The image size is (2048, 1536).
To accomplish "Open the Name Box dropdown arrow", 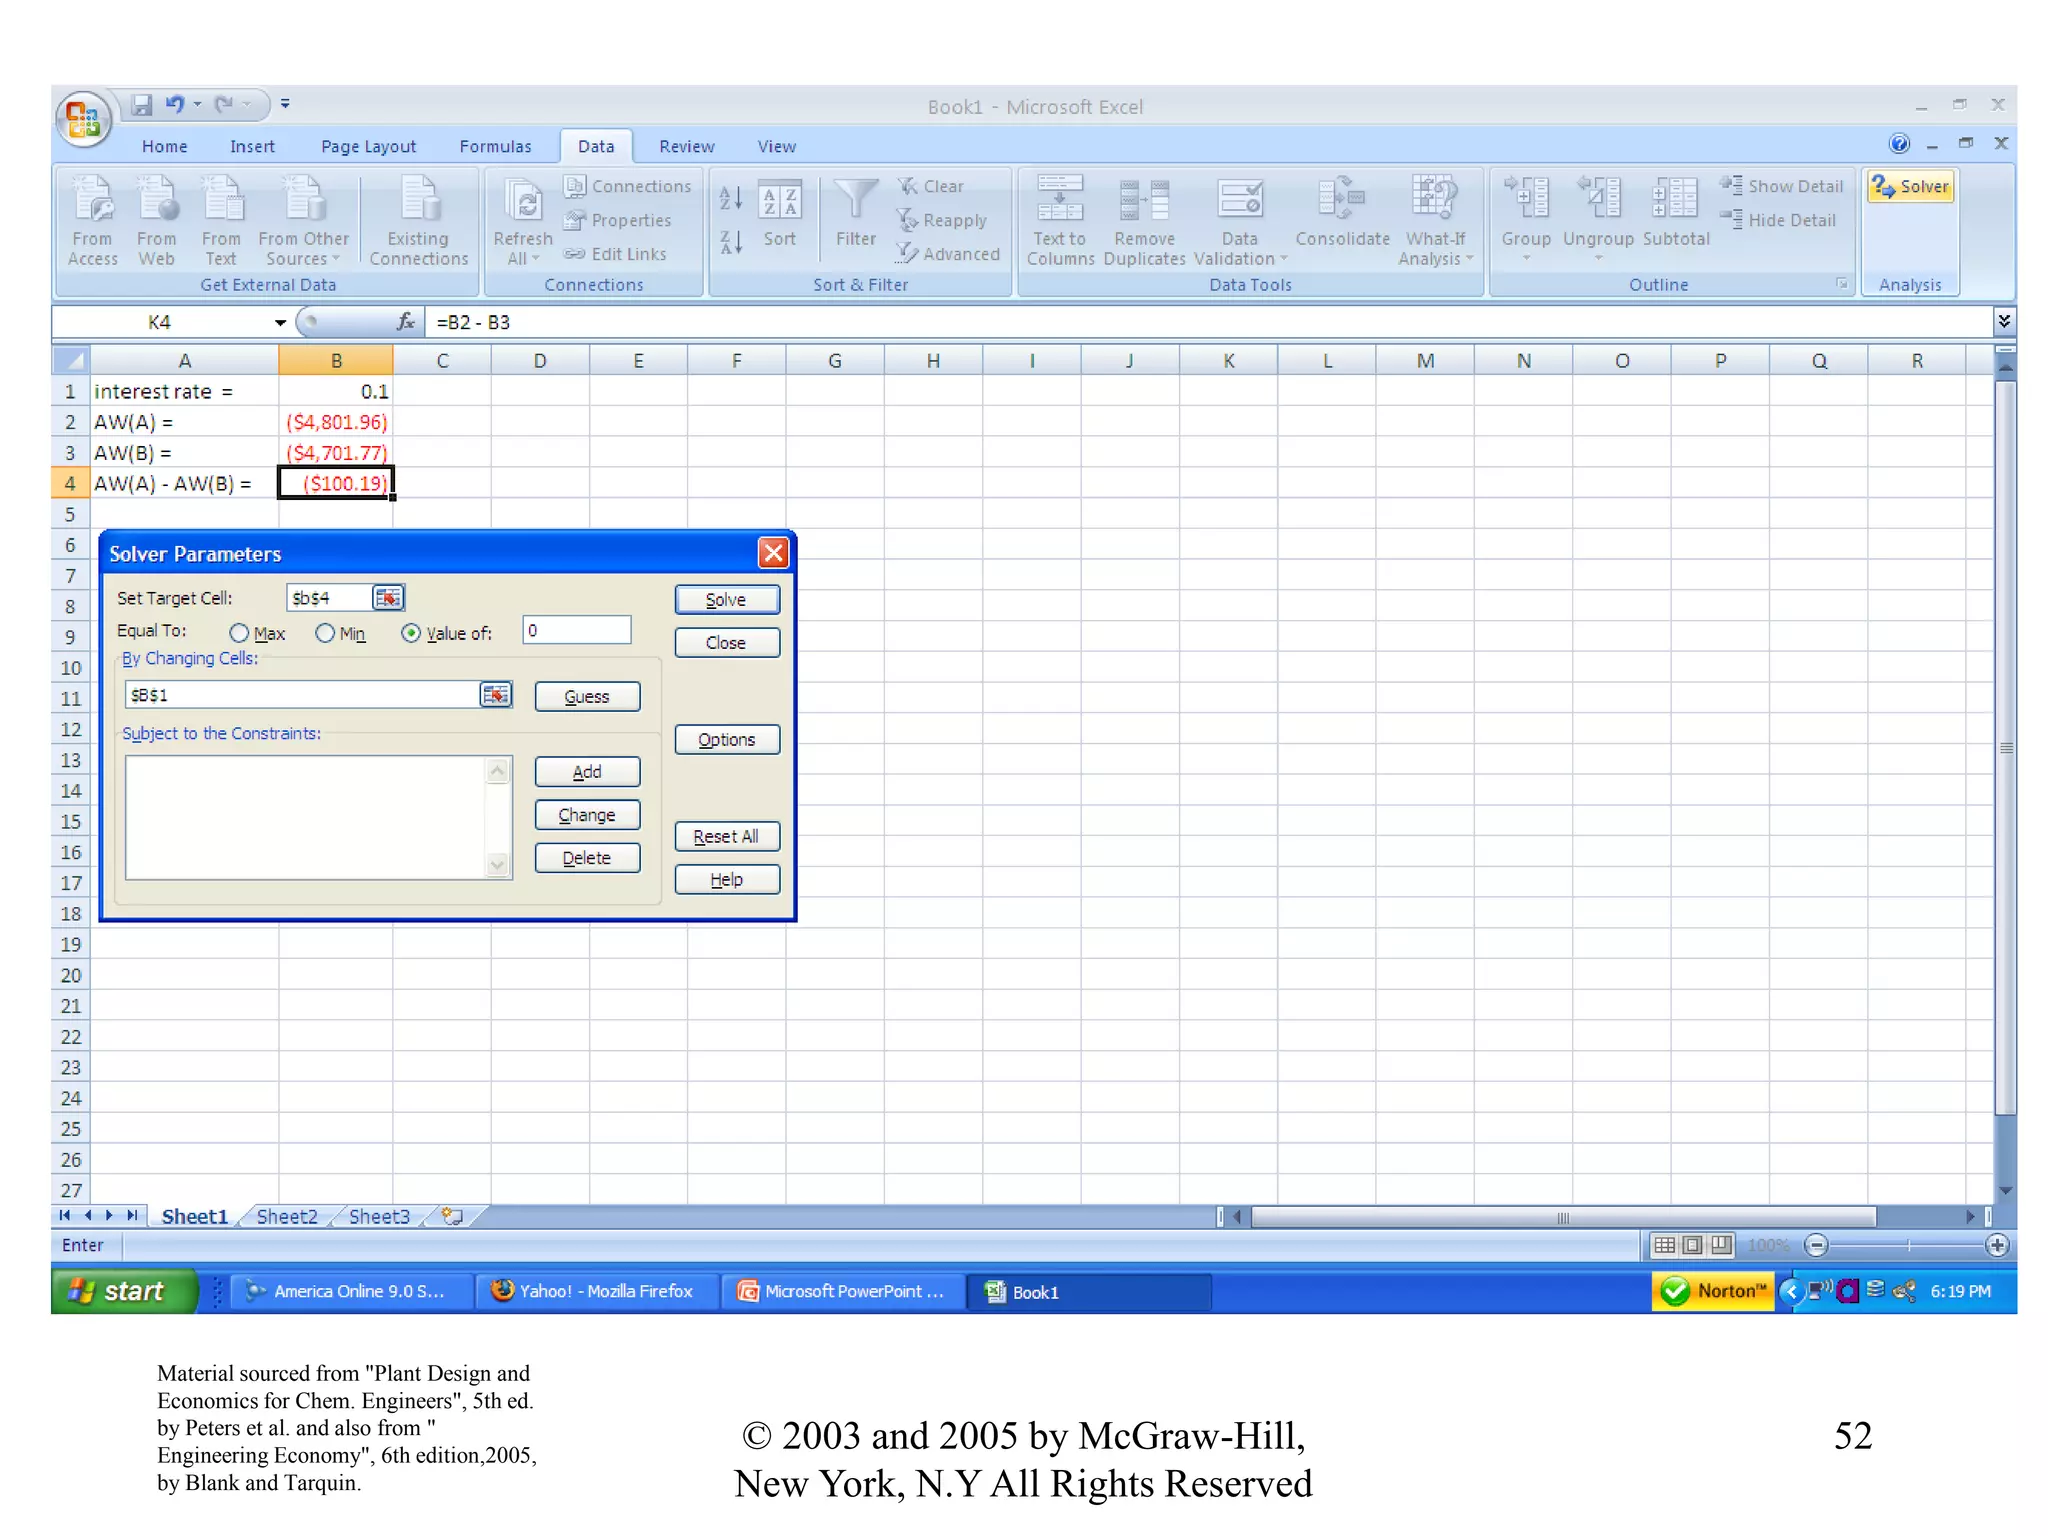I will click(280, 323).
